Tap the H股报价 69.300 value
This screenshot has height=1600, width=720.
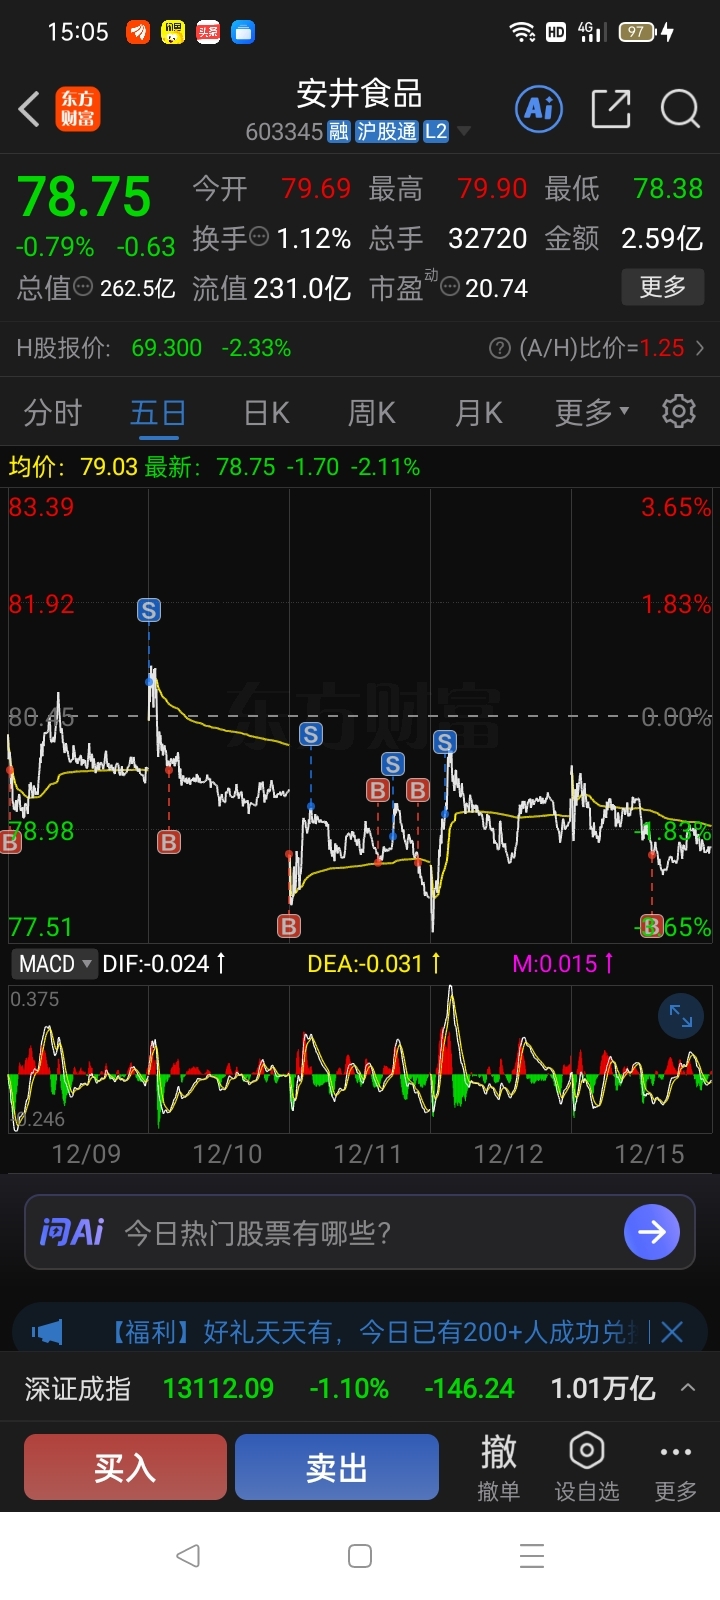166,348
